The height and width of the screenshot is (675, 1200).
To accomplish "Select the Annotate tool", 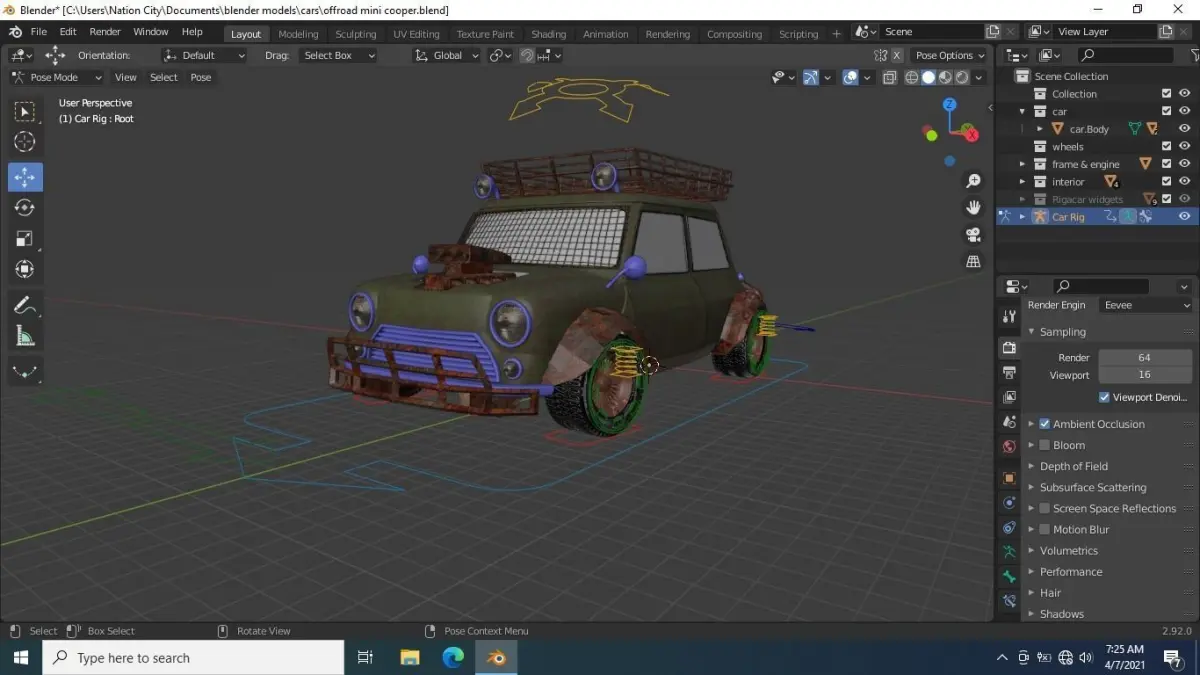I will [25, 305].
